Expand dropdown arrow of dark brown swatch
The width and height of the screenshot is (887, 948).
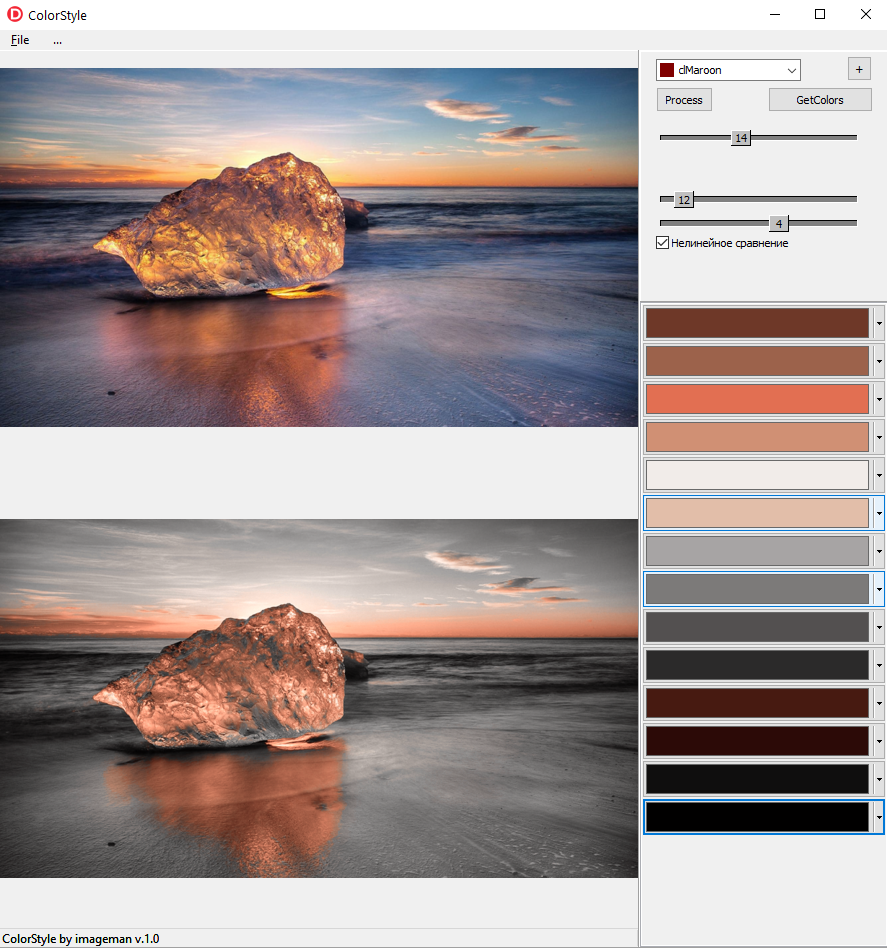(879, 323)
